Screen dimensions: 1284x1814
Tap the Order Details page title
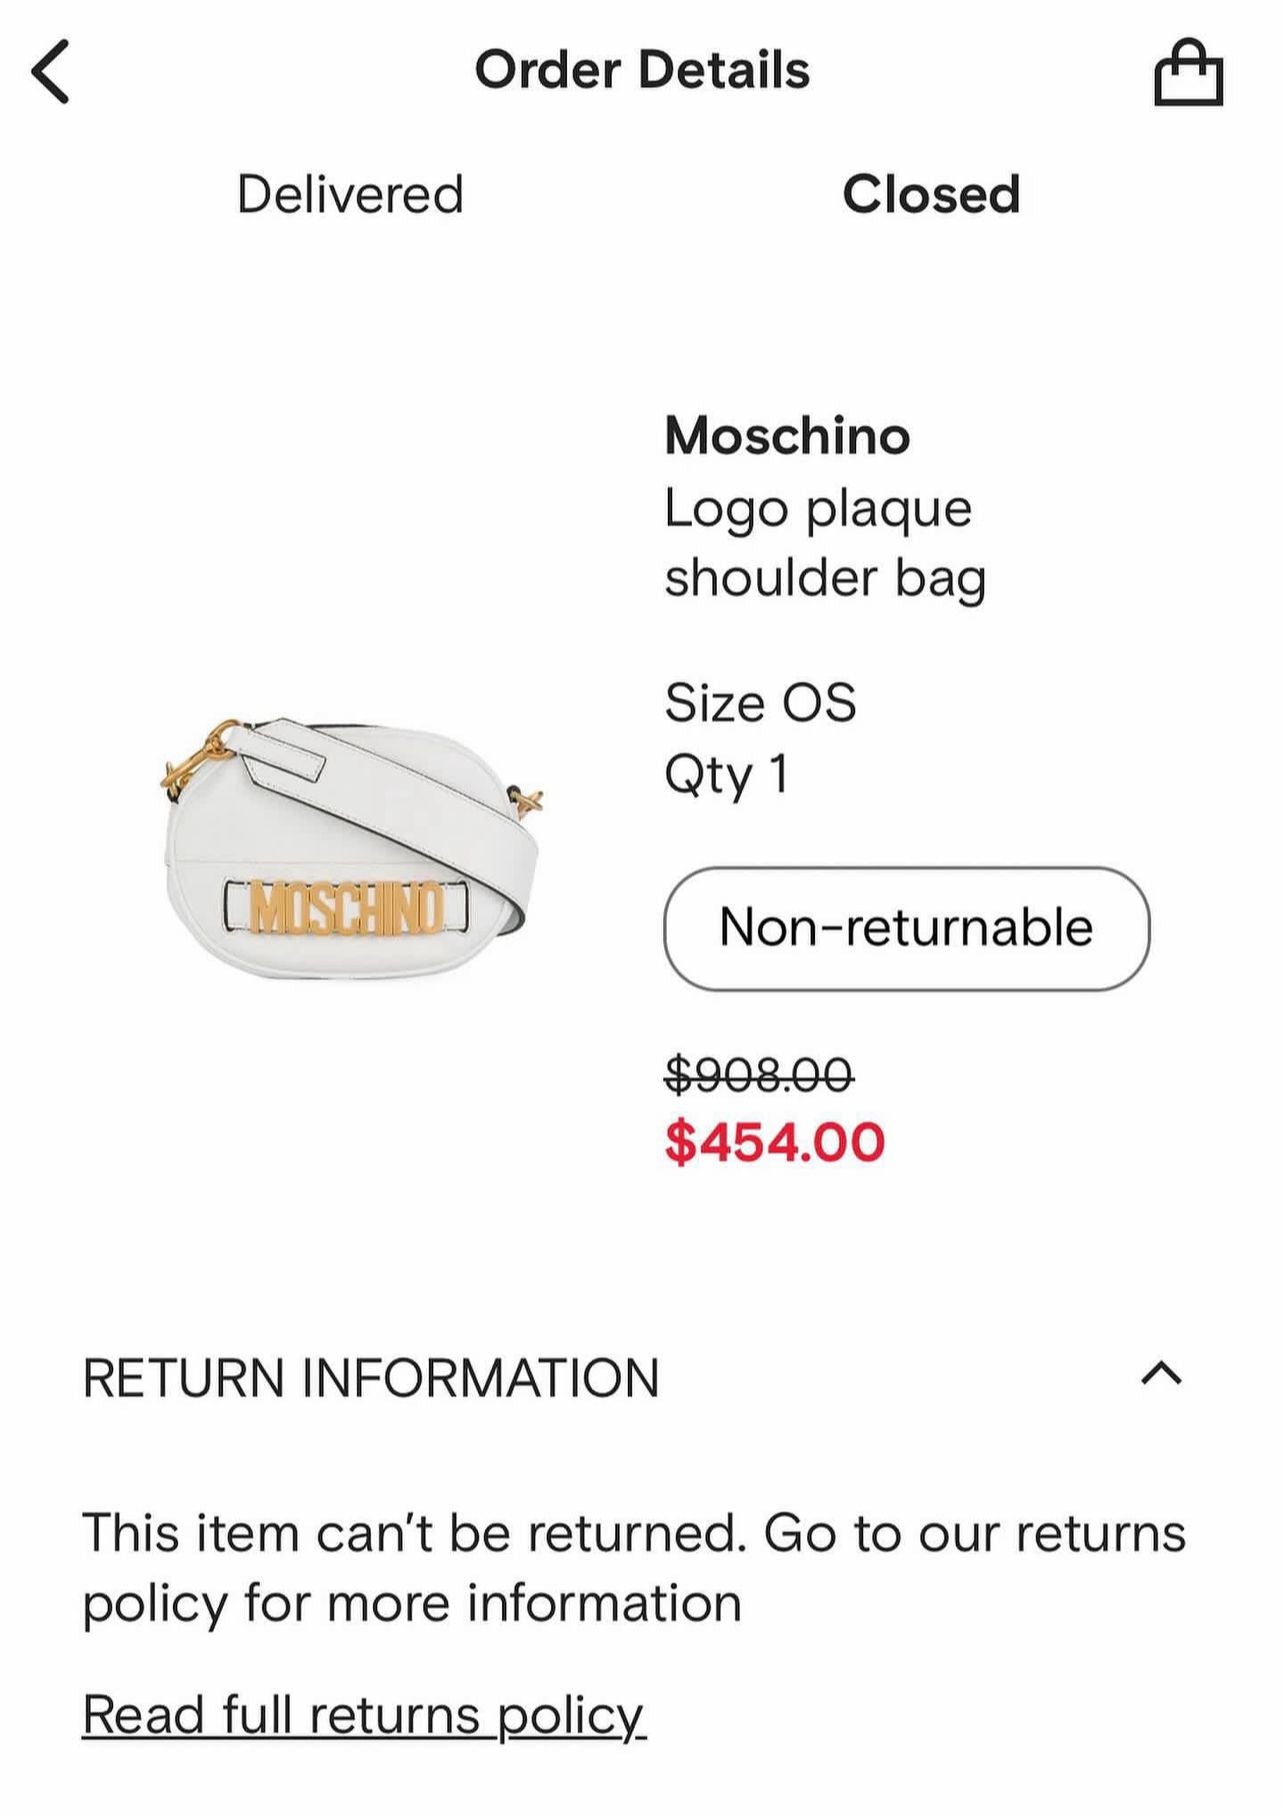pyautogui.click(x=642, y=70)
